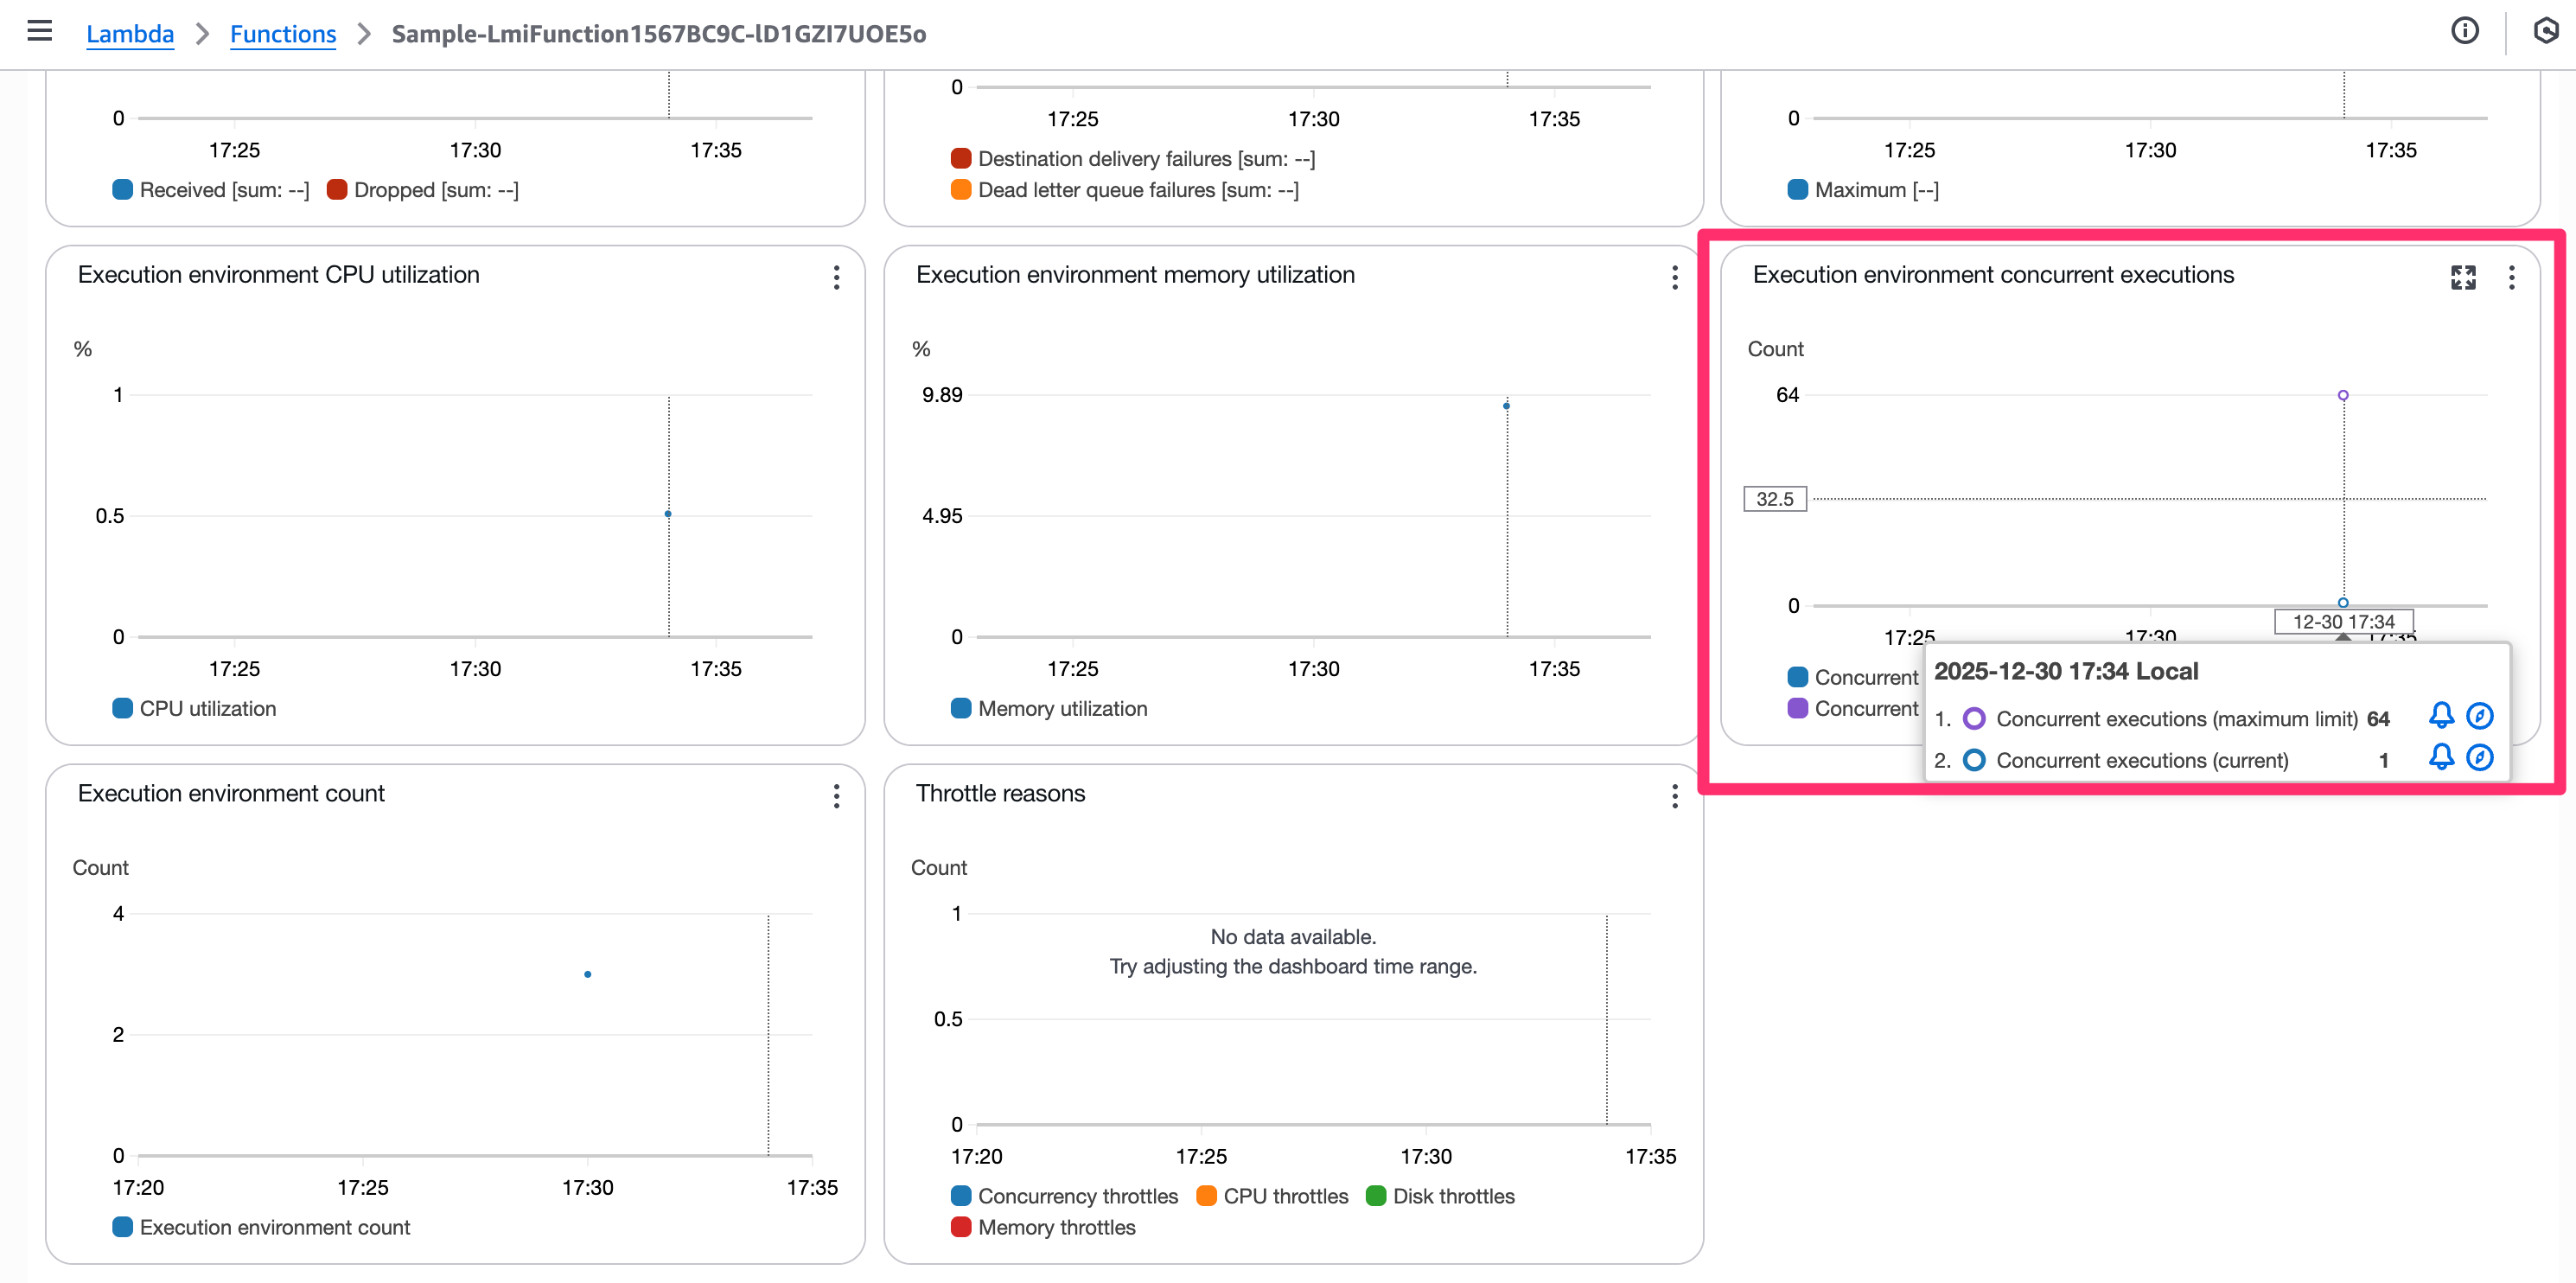The height and width of the screenshot is (1283, 2576).
Task: Open memory utilization widget actions menu
Action: 1674,277
